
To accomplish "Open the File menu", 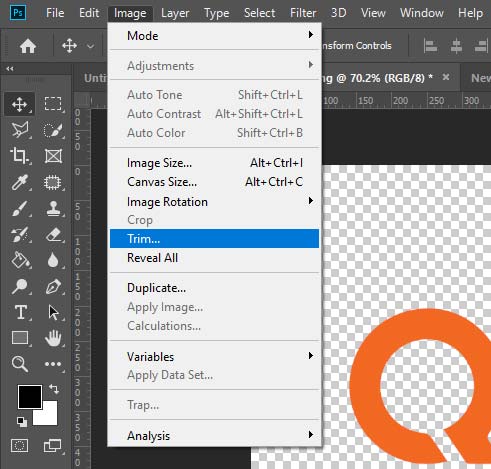I will click(55, 13).
